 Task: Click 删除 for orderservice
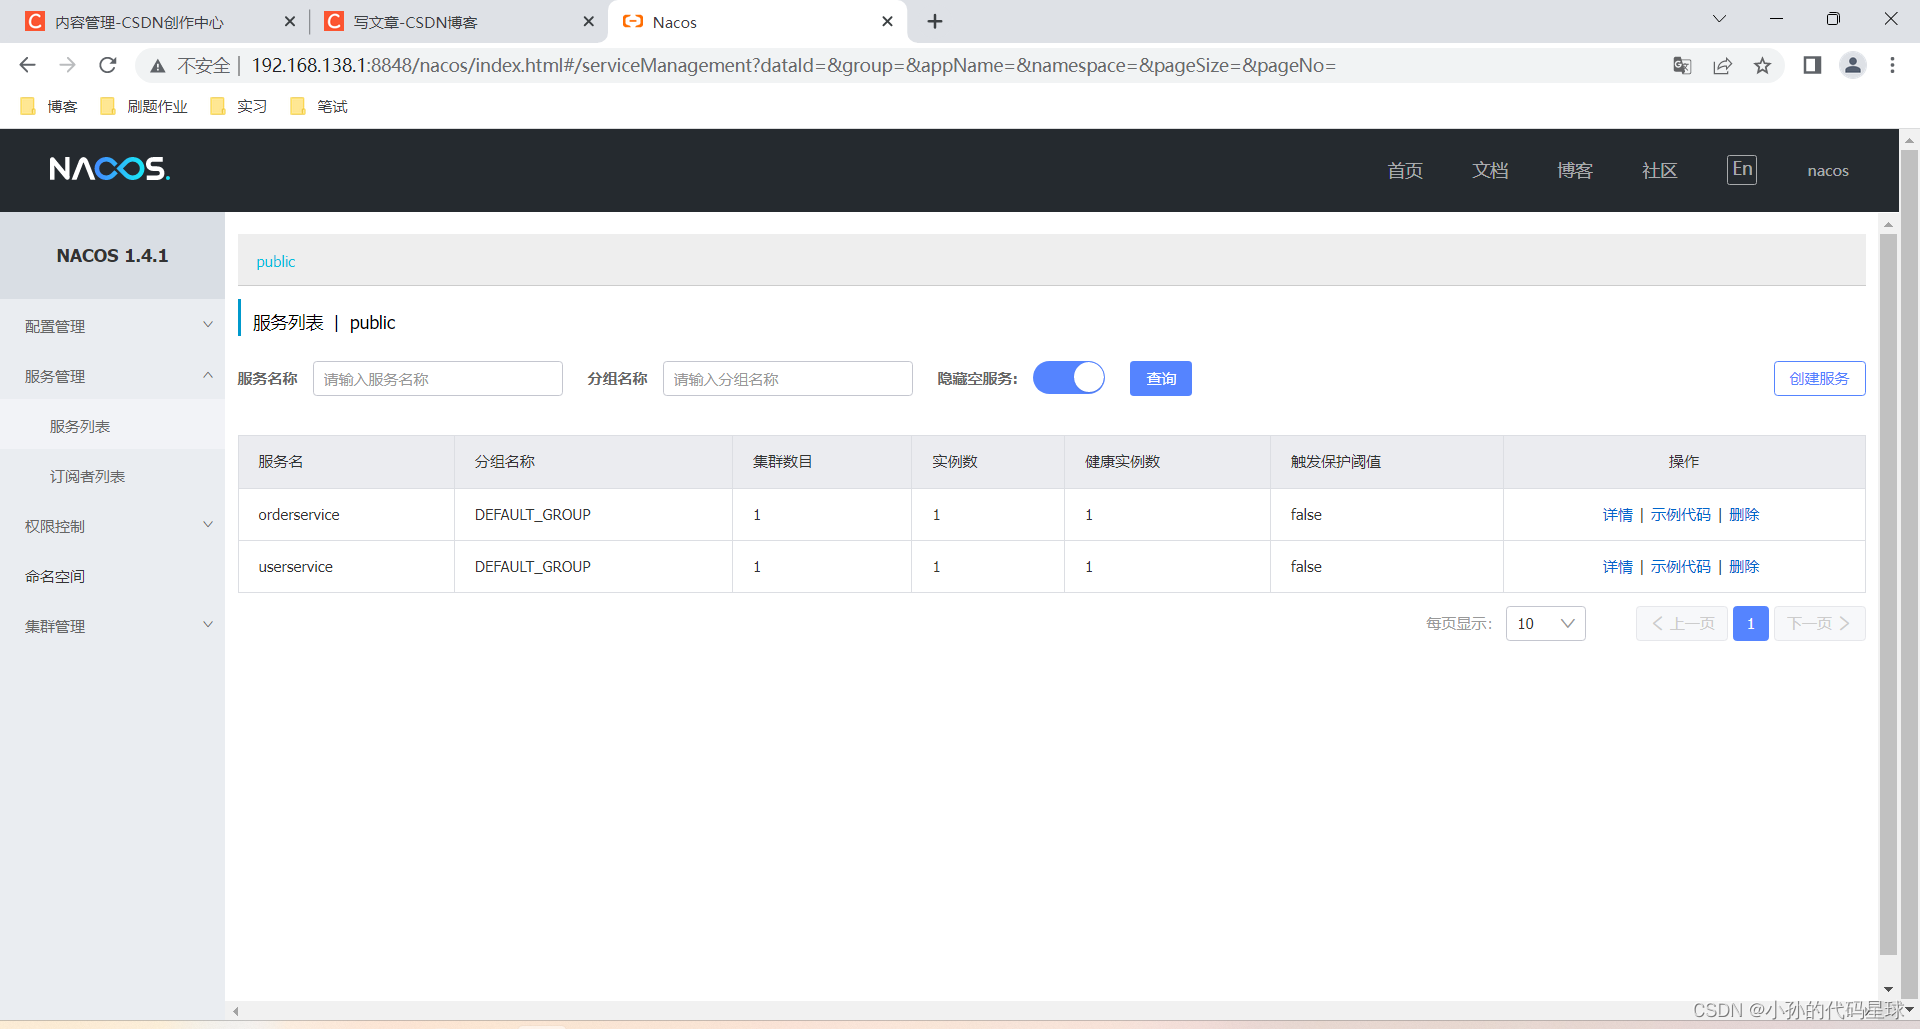click(x=1744, y=514)
